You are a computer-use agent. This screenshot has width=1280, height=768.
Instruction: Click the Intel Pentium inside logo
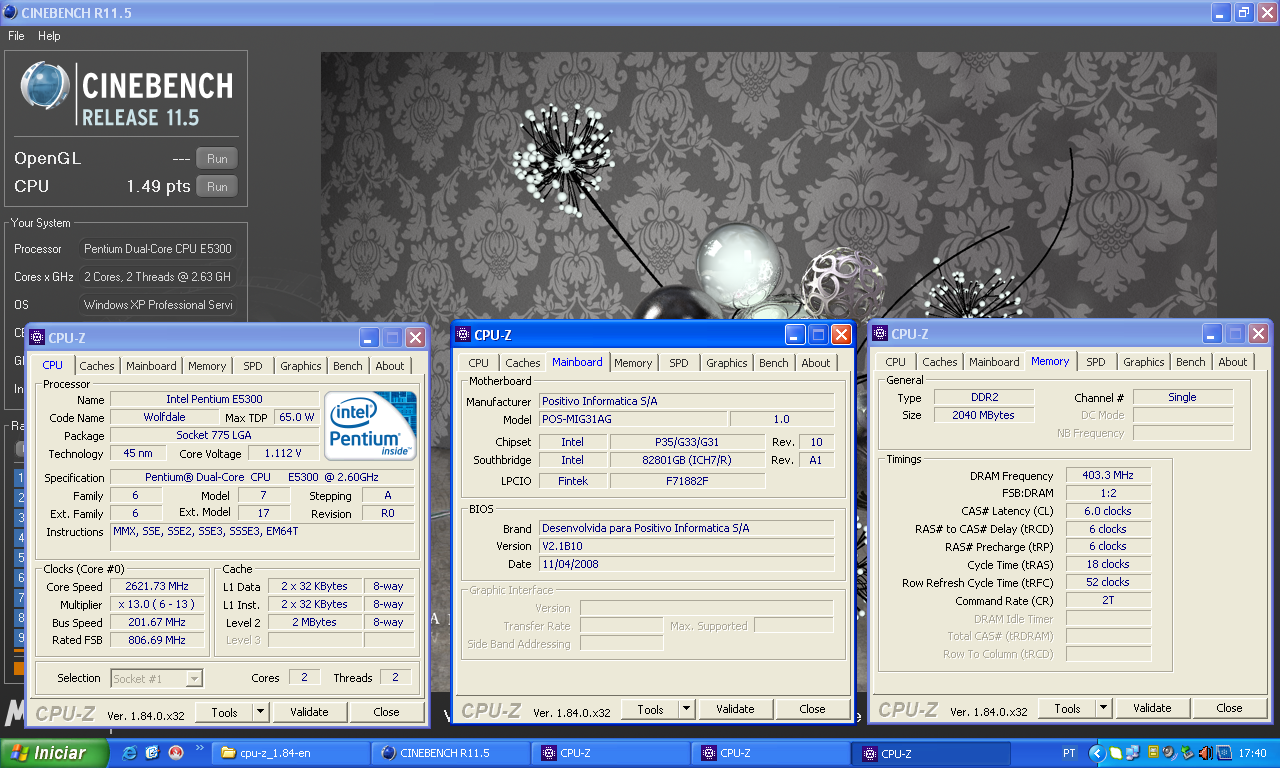click(x=371, y=425)
